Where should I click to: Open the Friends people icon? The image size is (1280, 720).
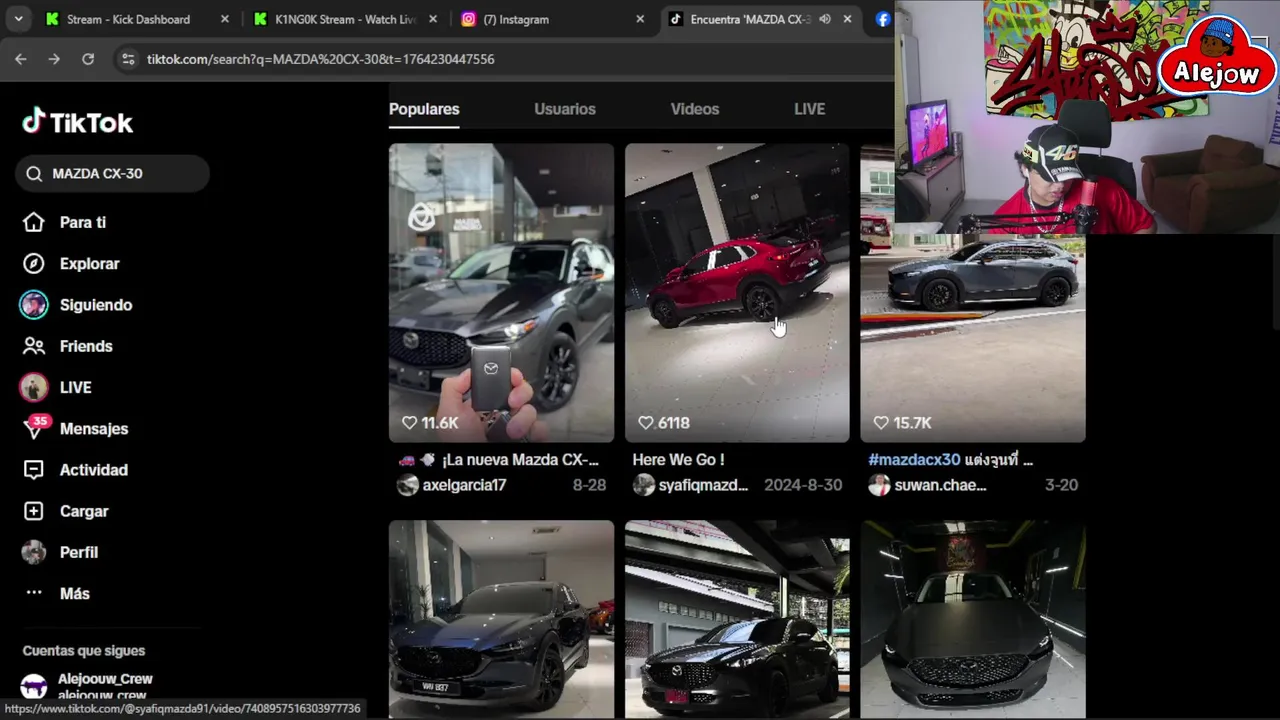(x=34, y=346)
